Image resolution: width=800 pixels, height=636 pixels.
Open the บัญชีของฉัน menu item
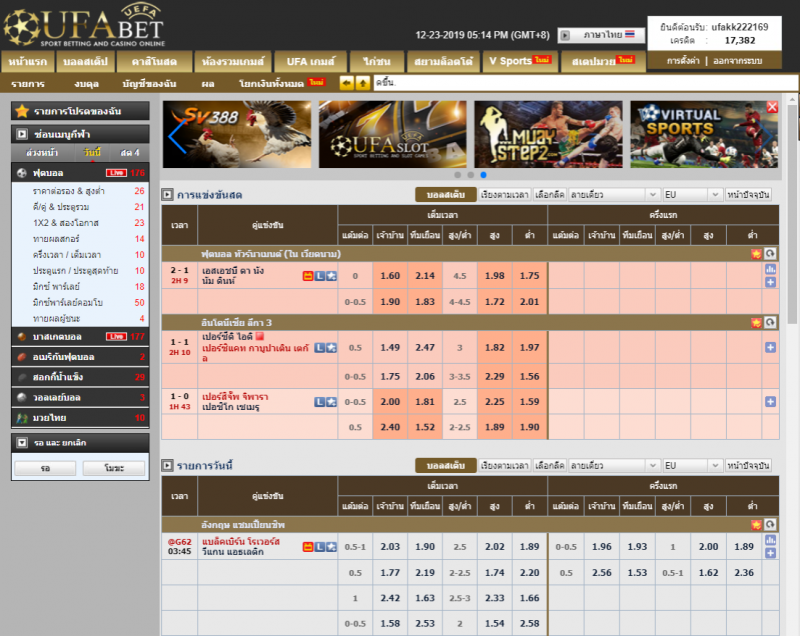point(149,83)
